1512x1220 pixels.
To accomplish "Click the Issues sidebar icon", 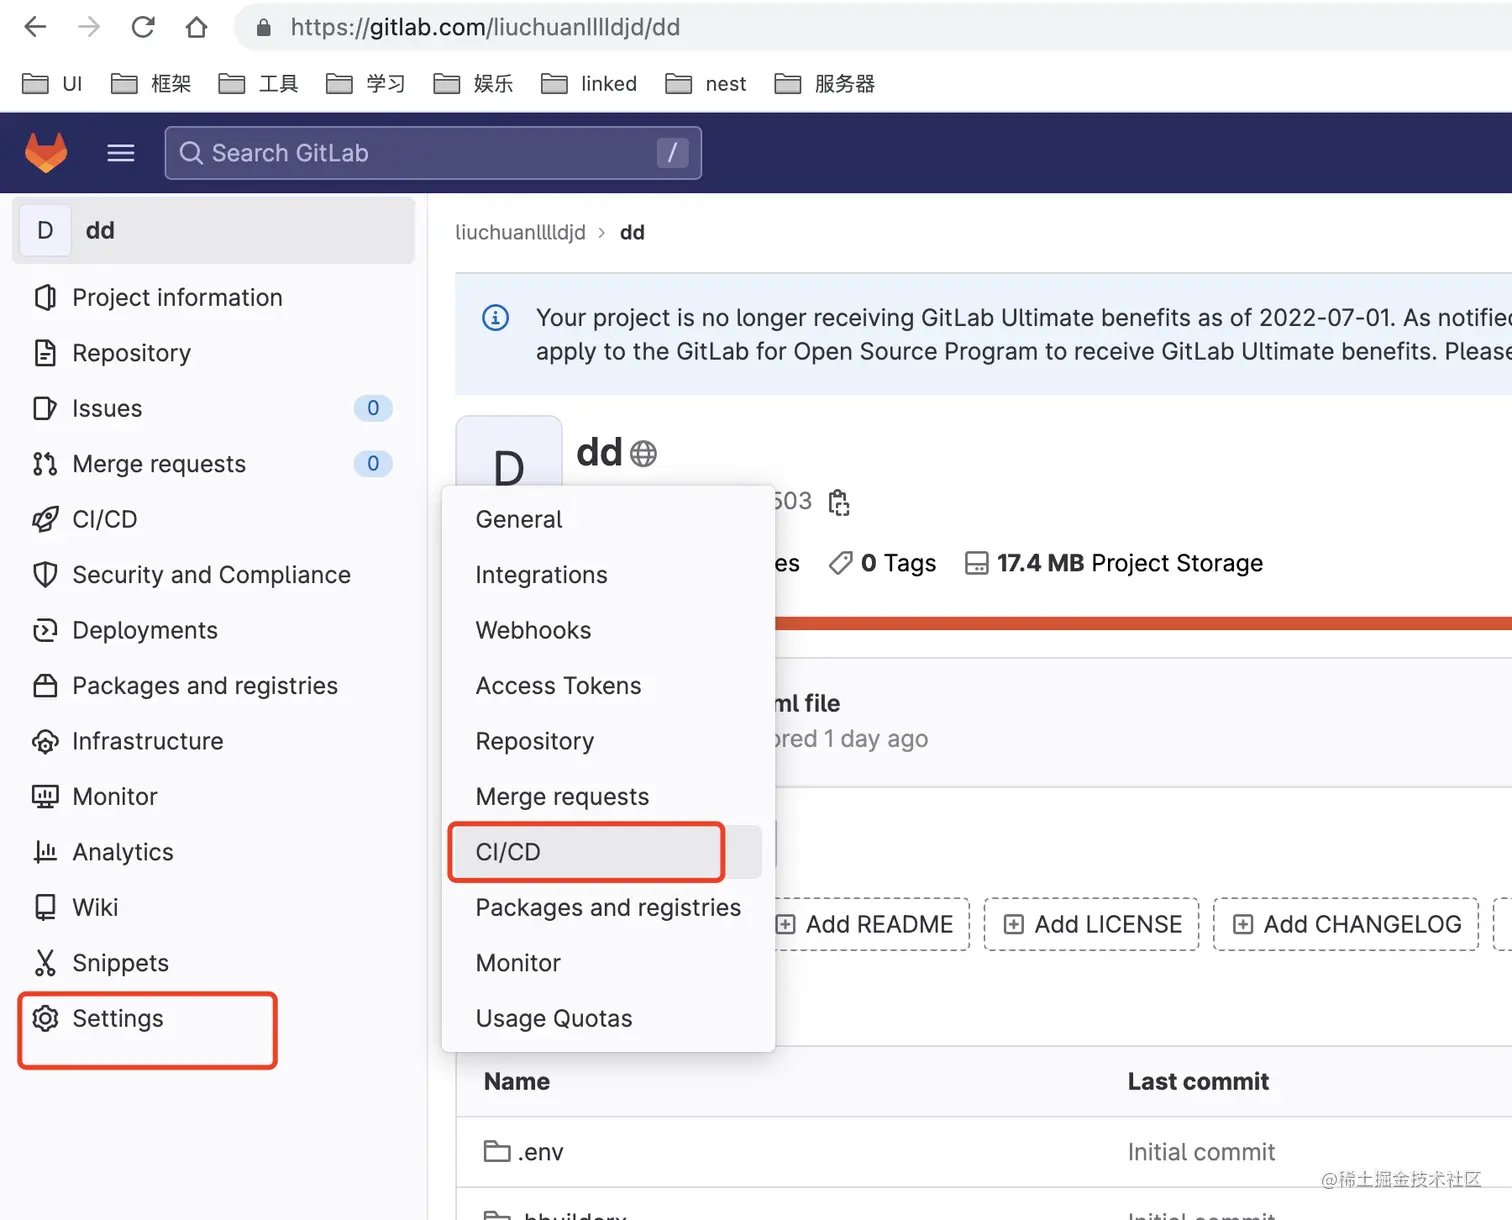I will (45, 408).
